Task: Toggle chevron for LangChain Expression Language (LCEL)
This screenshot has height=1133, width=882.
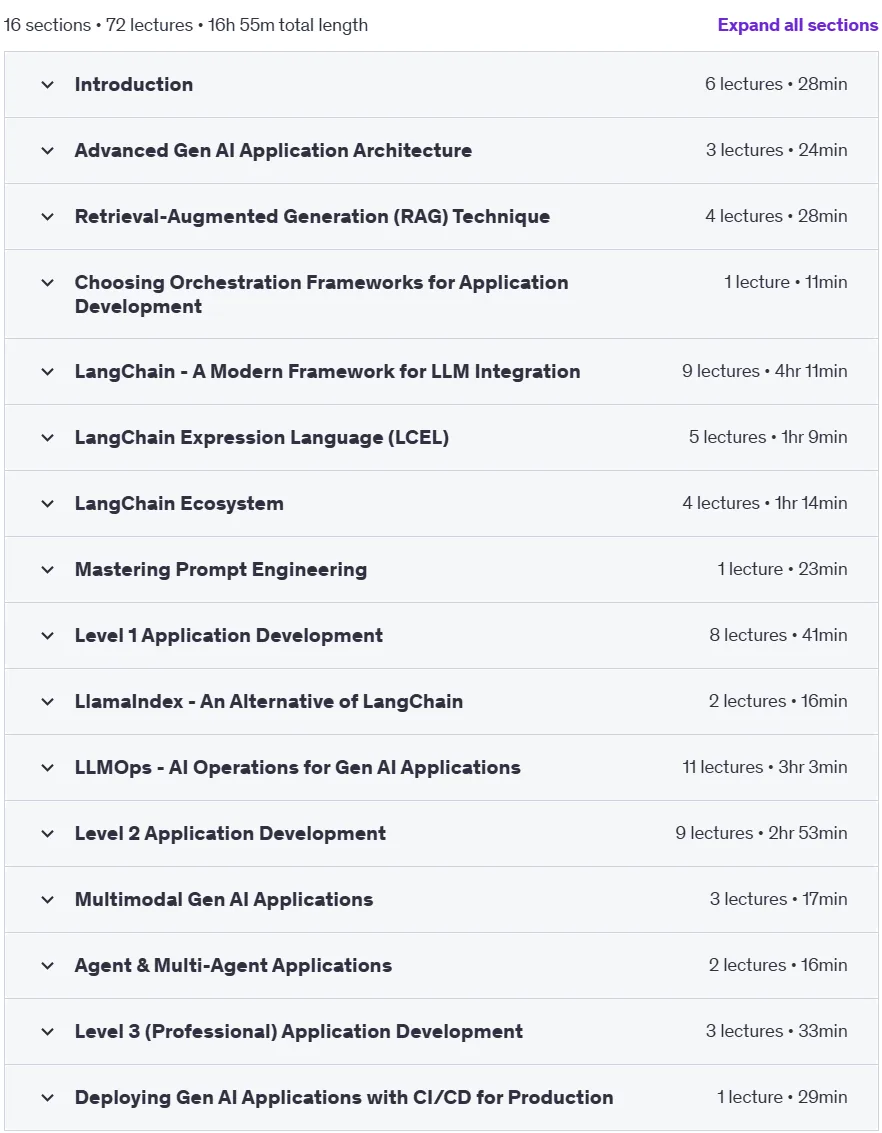Action: (x=48, y=438)
